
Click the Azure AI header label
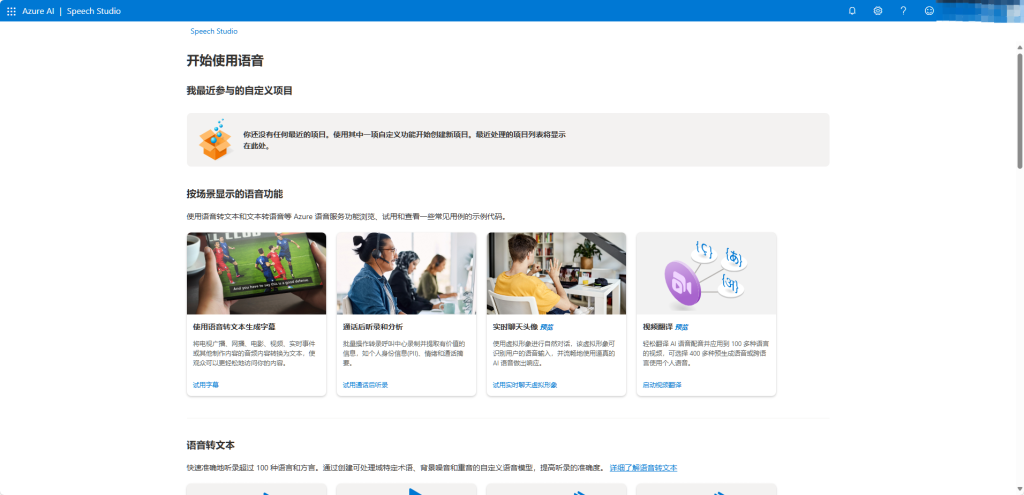39,11
